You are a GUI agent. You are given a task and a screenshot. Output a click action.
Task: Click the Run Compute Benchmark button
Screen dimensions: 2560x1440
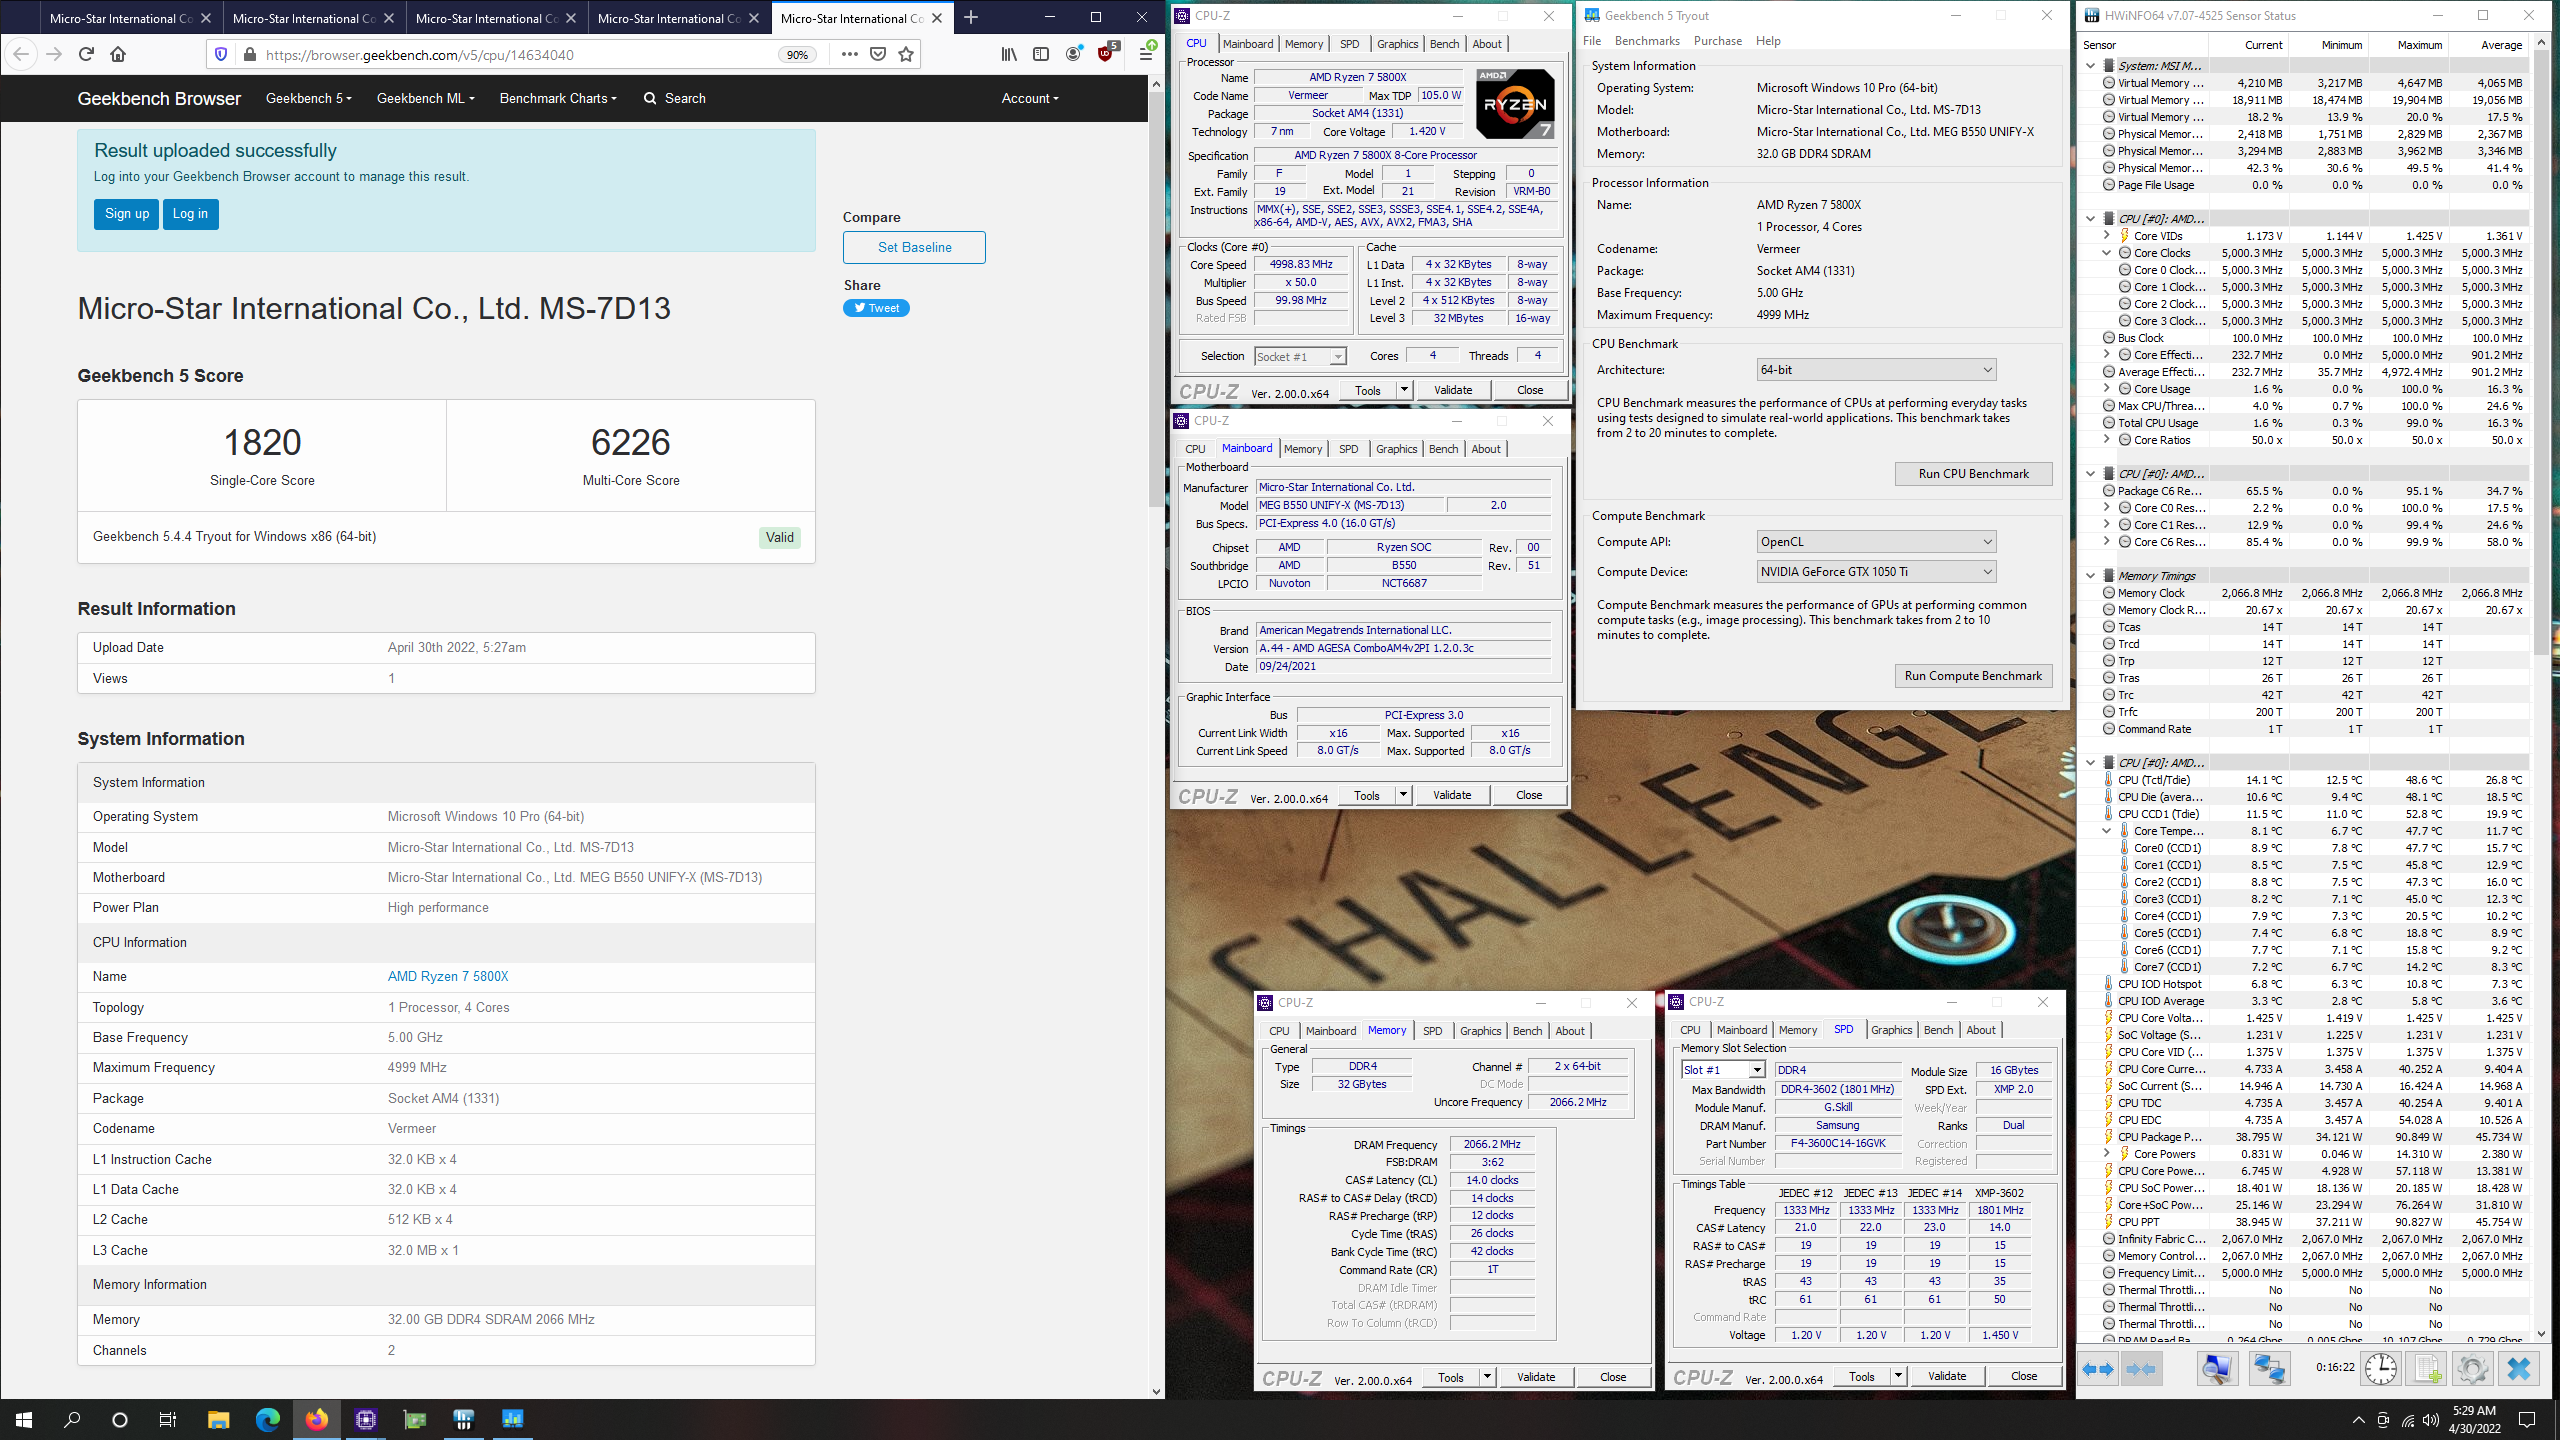(x=1973, y=676)
